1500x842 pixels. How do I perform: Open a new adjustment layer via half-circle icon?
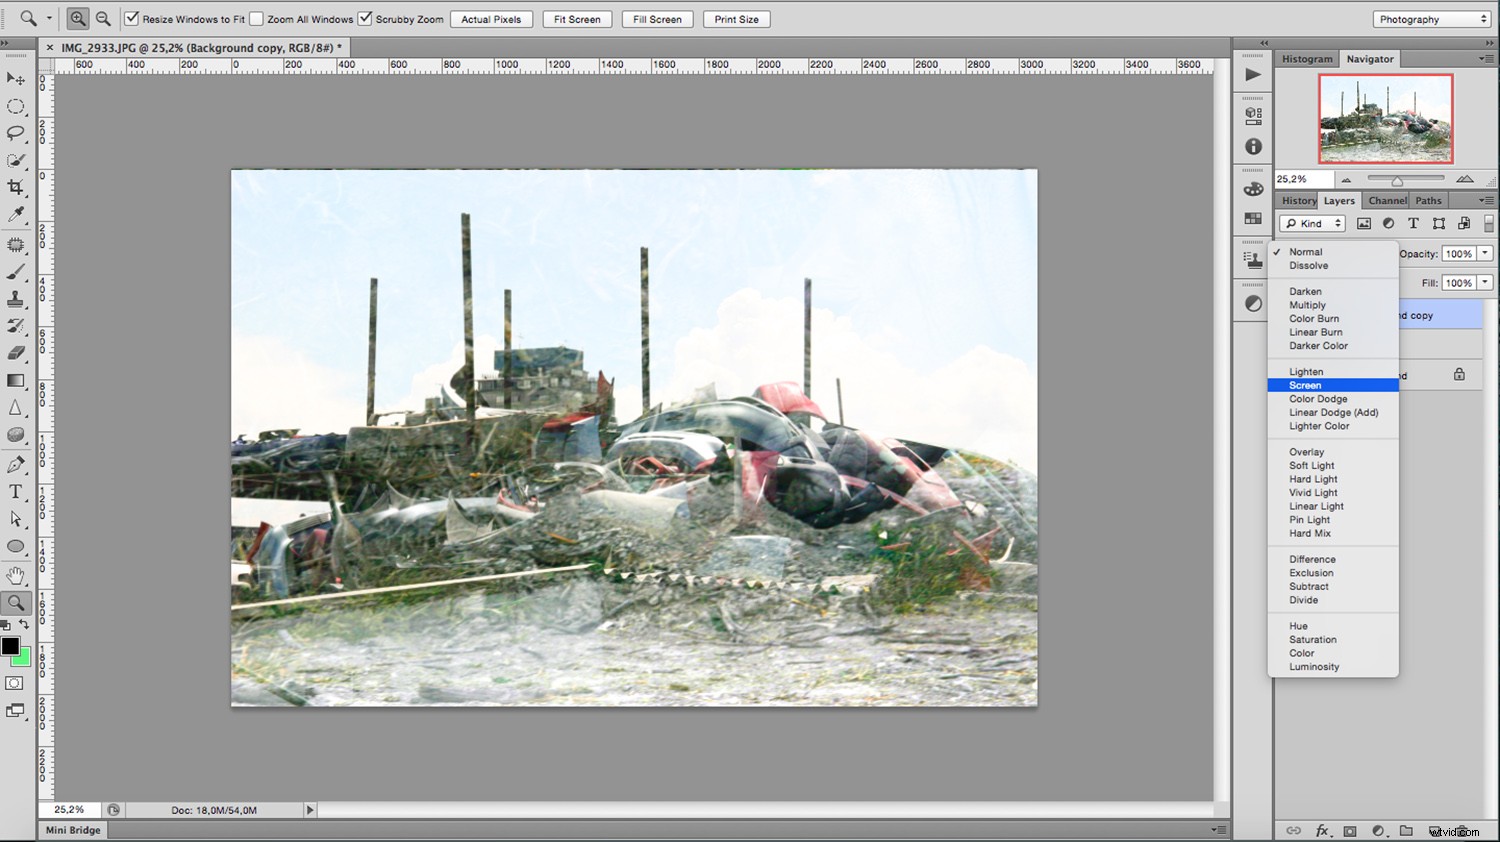tap(1378, 830)
